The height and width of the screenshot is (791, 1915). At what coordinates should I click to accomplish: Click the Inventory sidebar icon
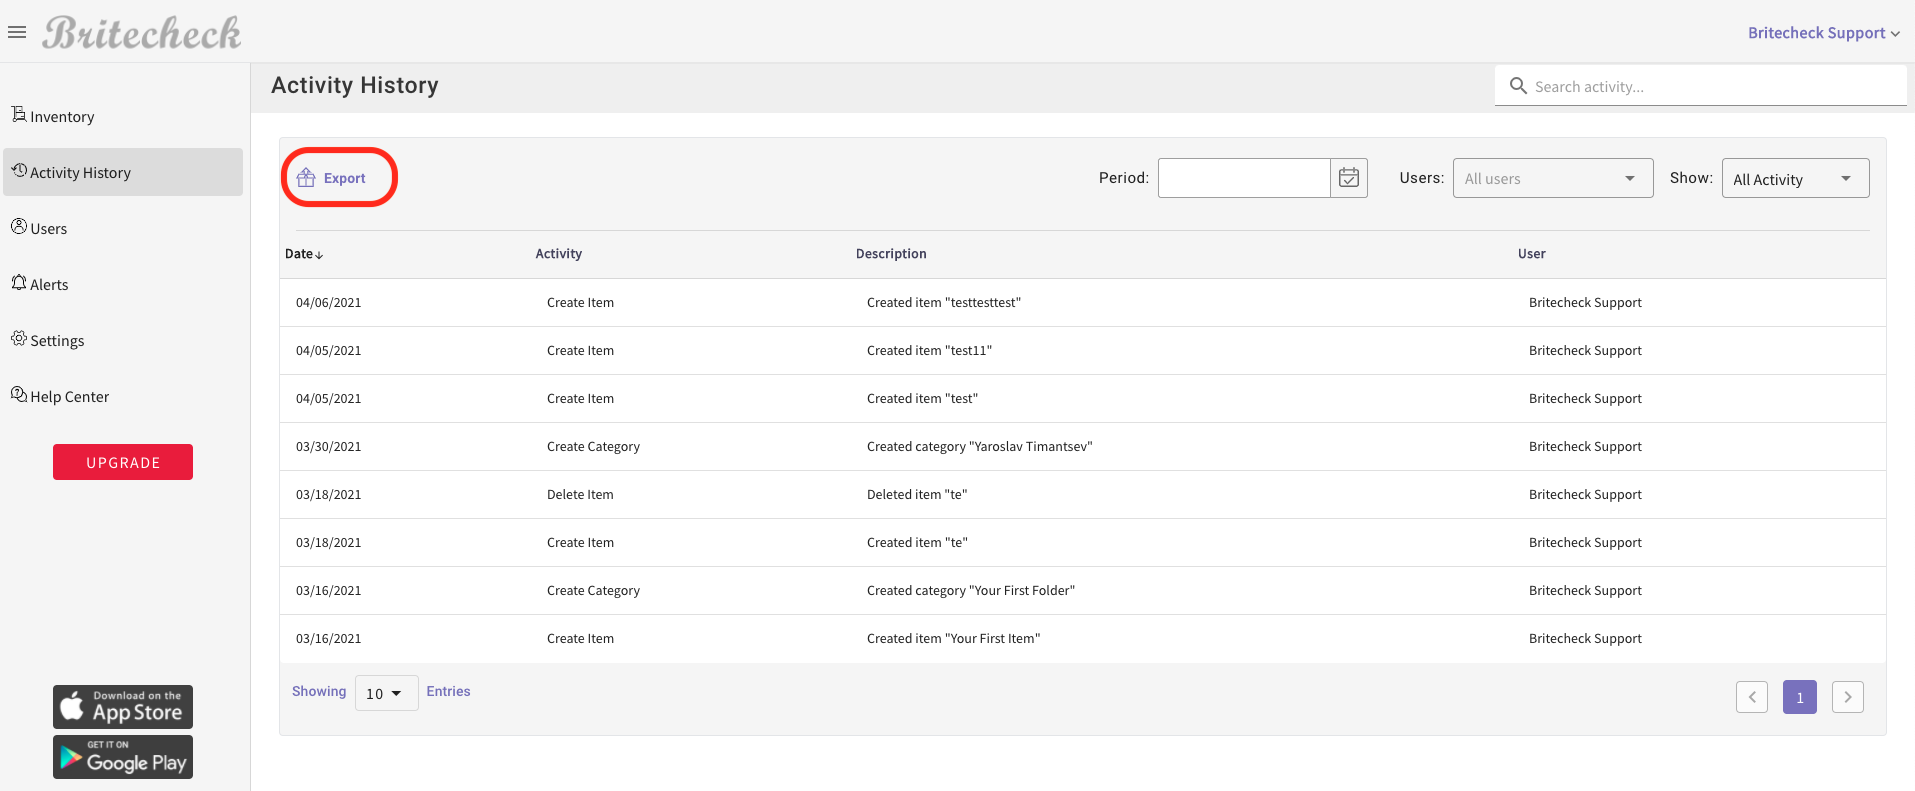[x=19, y=114]
